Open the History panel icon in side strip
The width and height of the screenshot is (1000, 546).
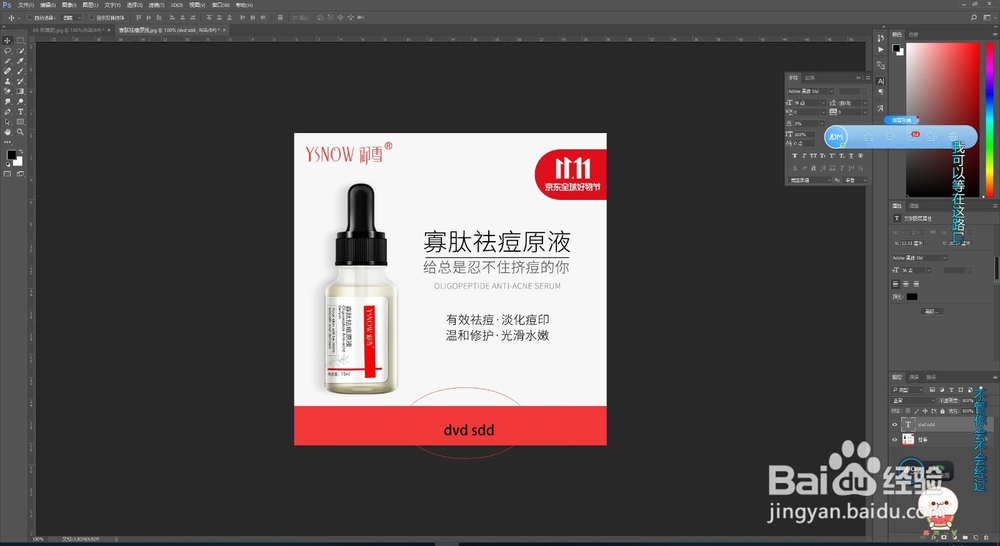coord(881,38)
